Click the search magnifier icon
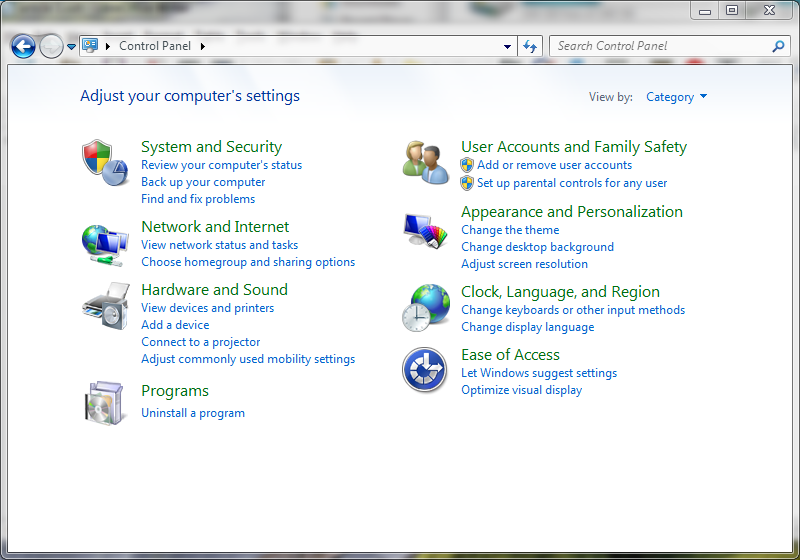This screenshot has height=560, width=800. (x=778, y=46)
